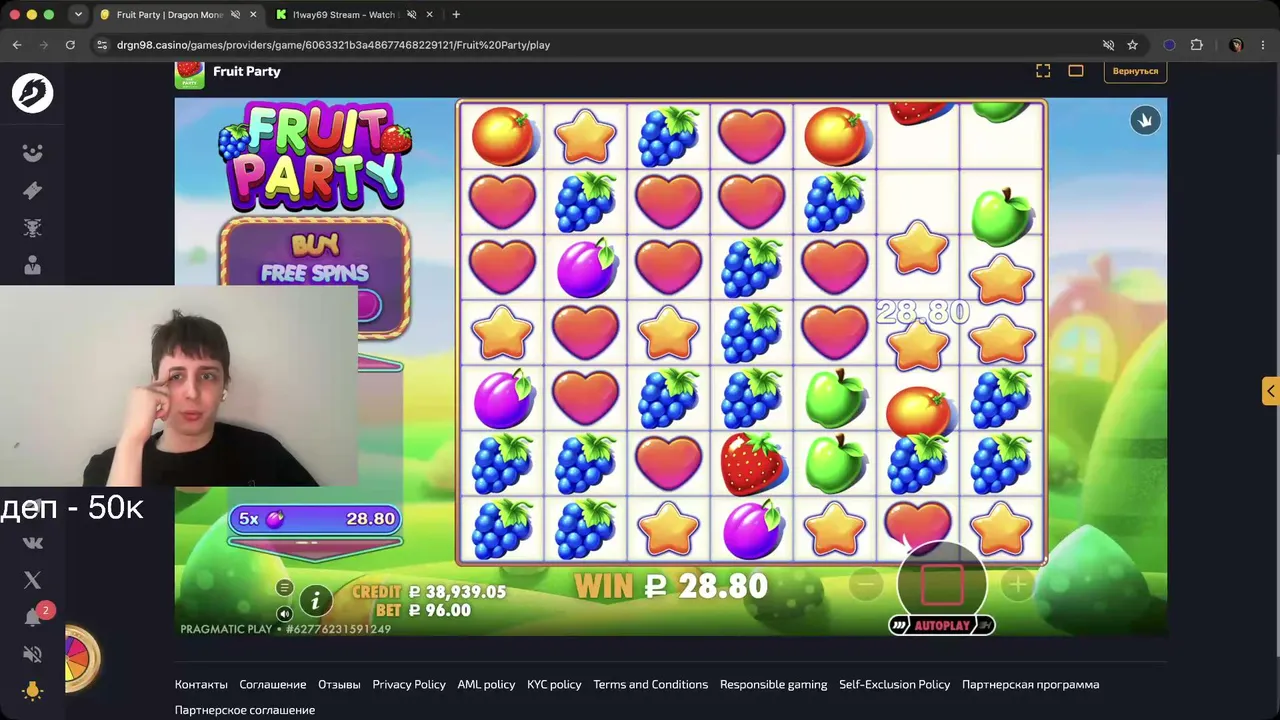This screenshot has height=720, width=1280.
Task: Open the Отзывы footer link
Action: [339, 685]
